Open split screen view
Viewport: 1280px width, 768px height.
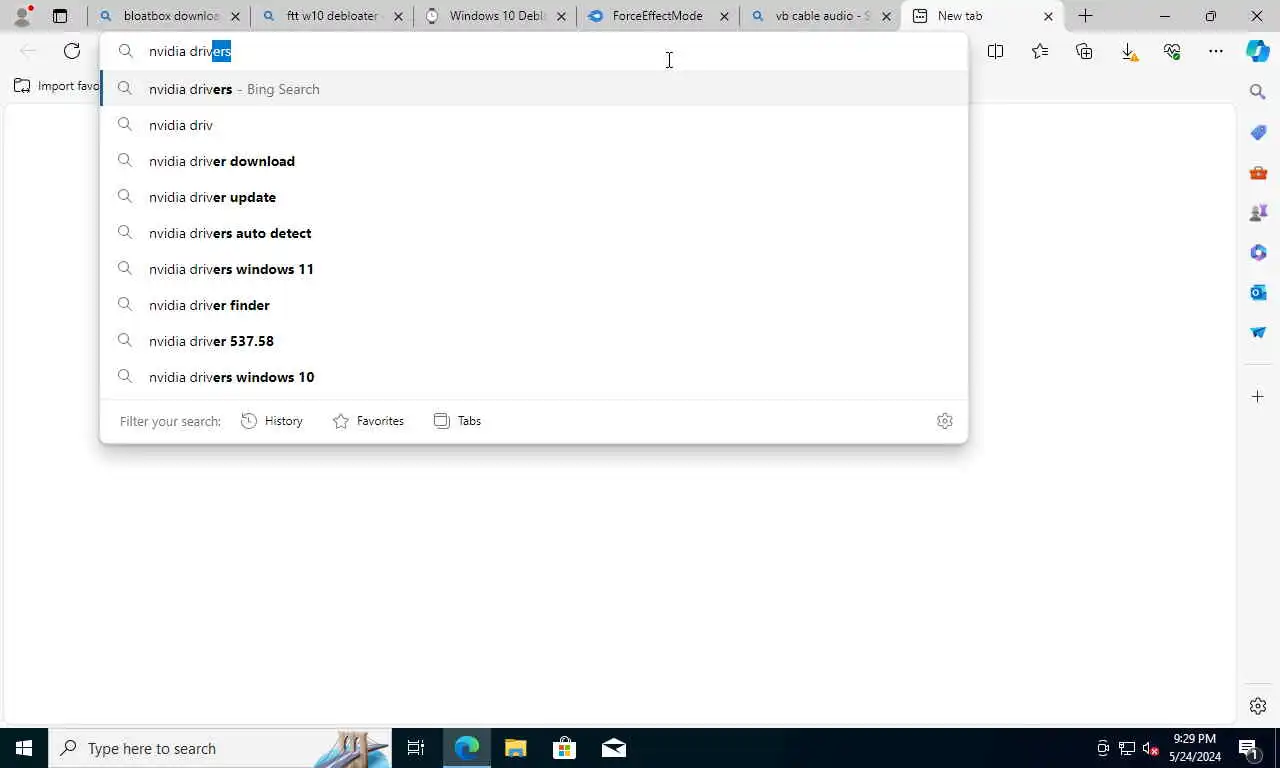pyautogui.click(x=995, y=51)
